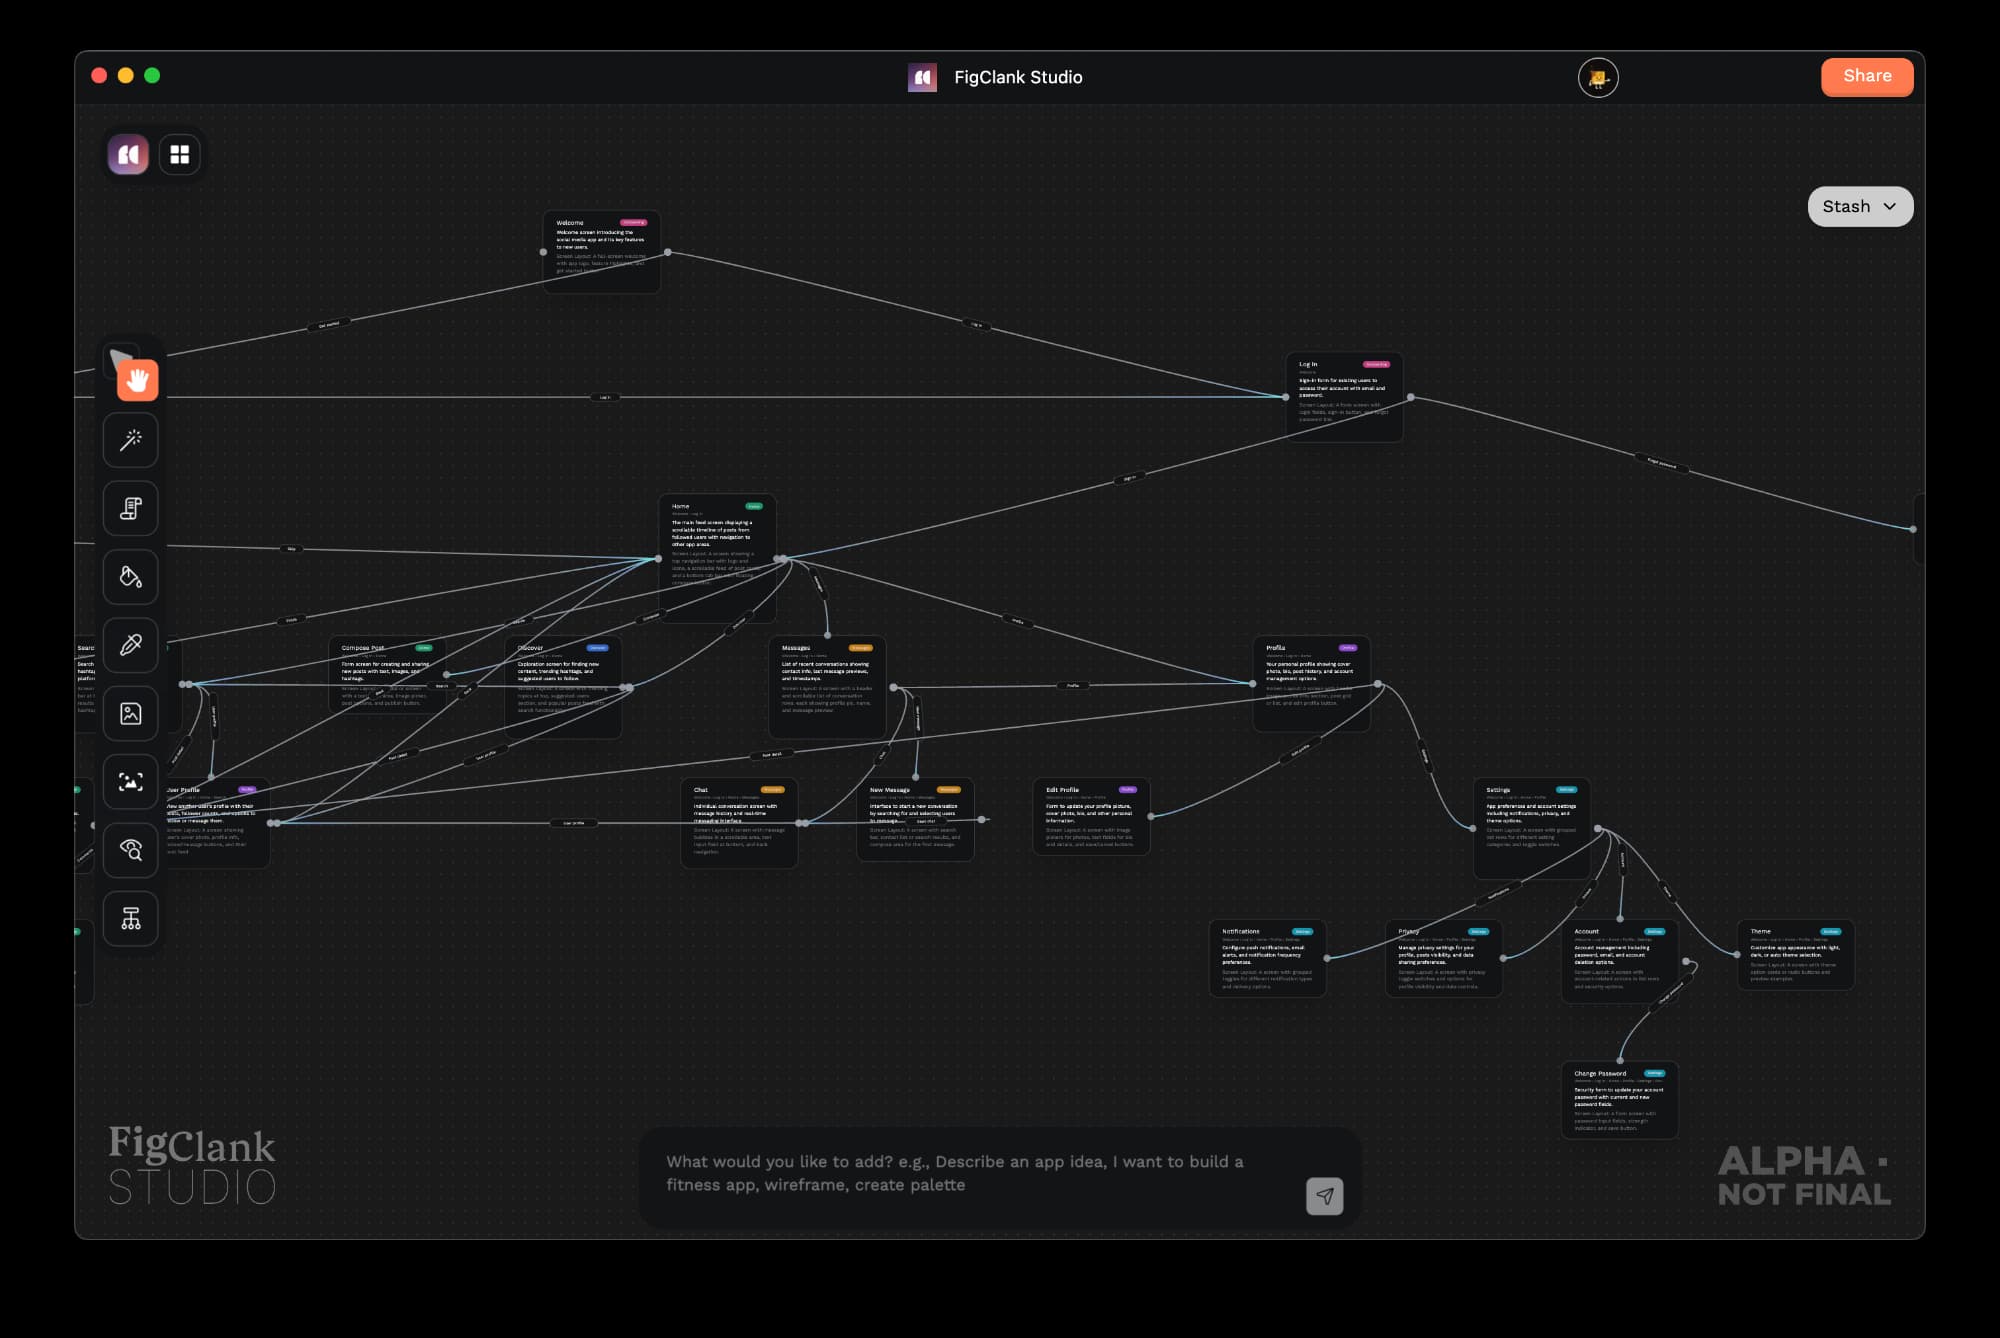Select the flowchart tool at the toolbar bottom
The width and height of the screenshot is (2000, 1338).
[131, 918]
